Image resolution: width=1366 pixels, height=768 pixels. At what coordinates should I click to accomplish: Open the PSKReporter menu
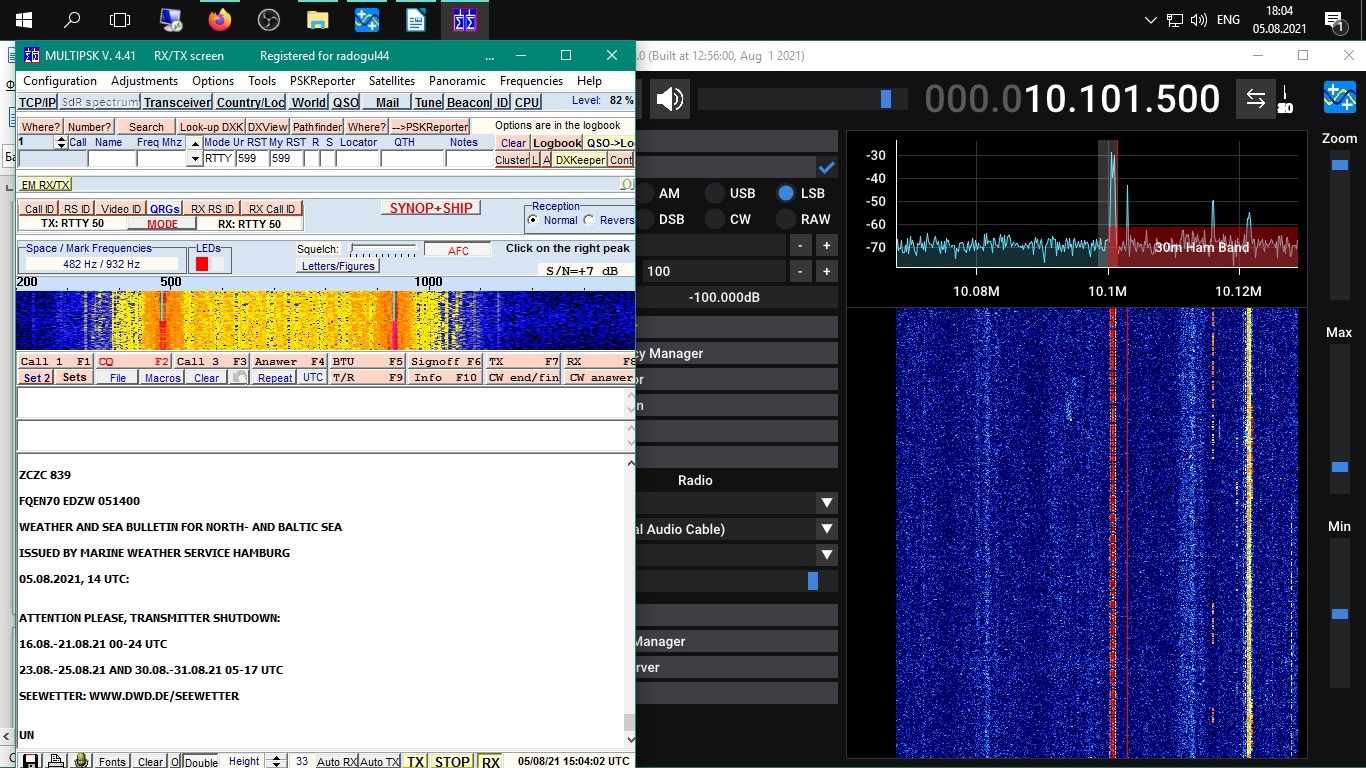click(x=322, y=81)
